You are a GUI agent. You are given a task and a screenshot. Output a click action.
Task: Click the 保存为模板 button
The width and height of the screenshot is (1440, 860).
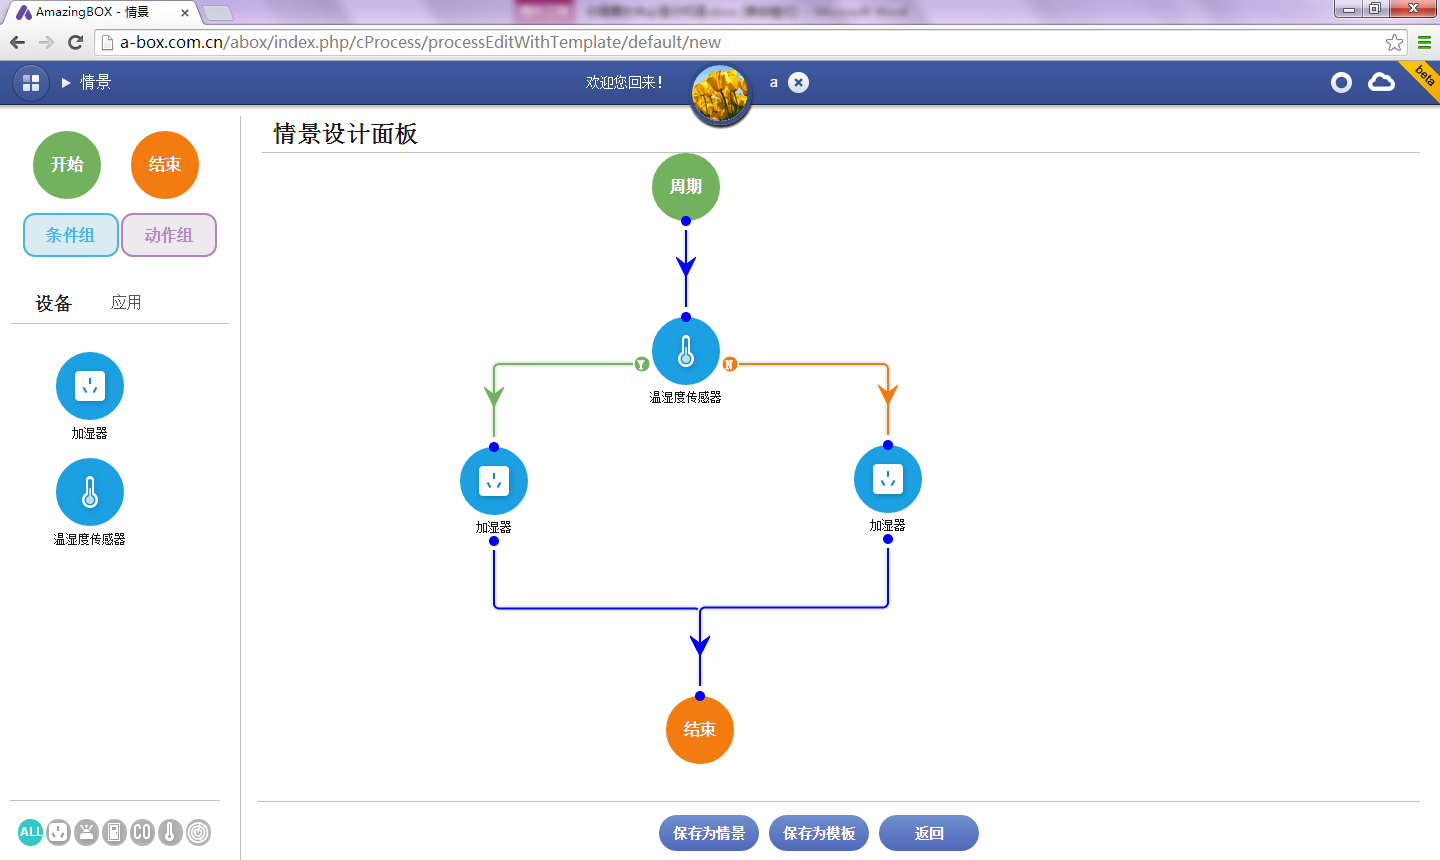[x=818, y=833]
